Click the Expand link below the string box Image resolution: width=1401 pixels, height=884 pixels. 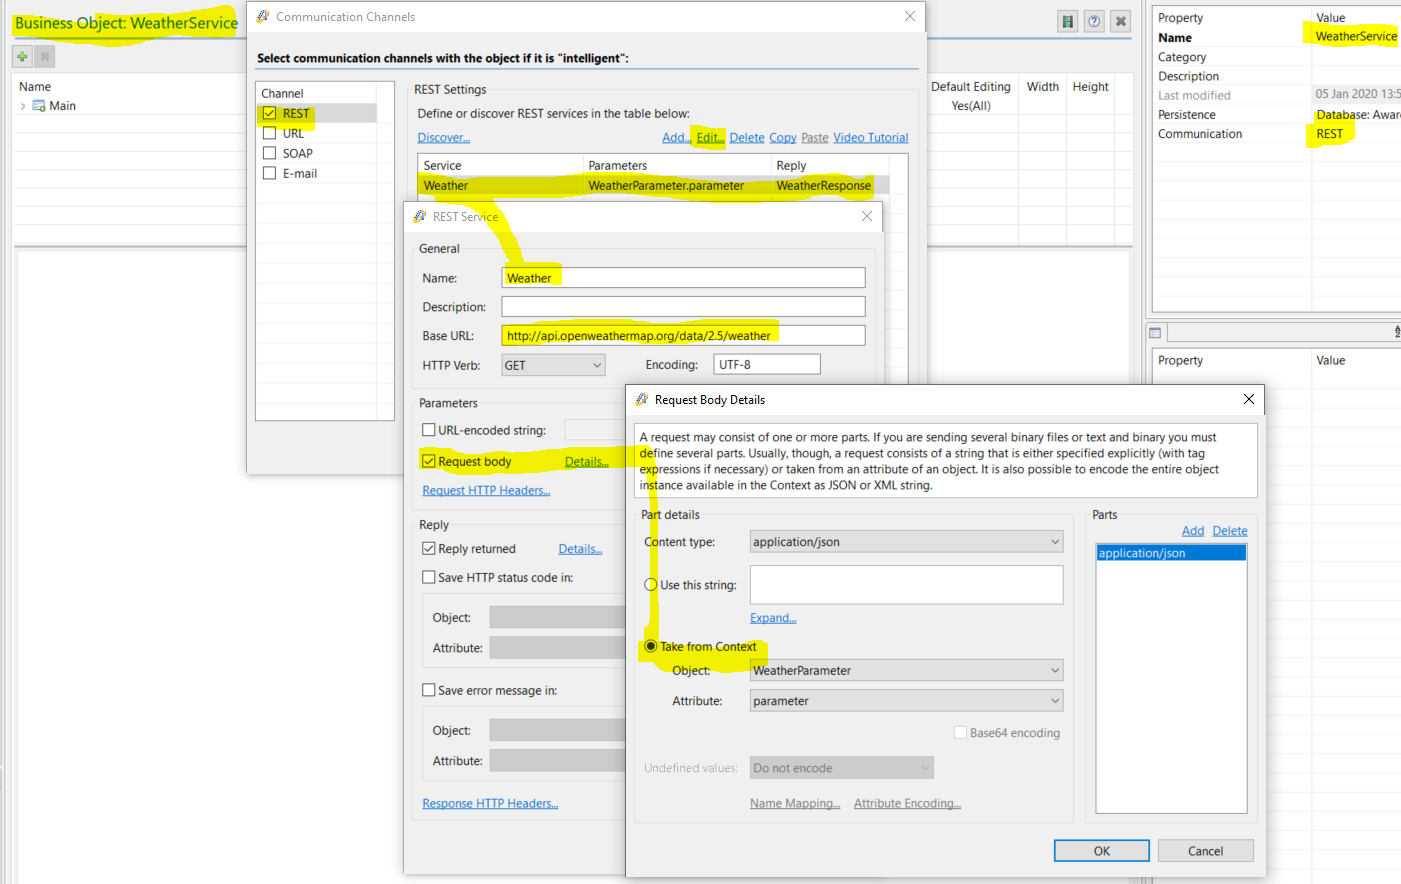pyautogui.click(x=773, y=618)
